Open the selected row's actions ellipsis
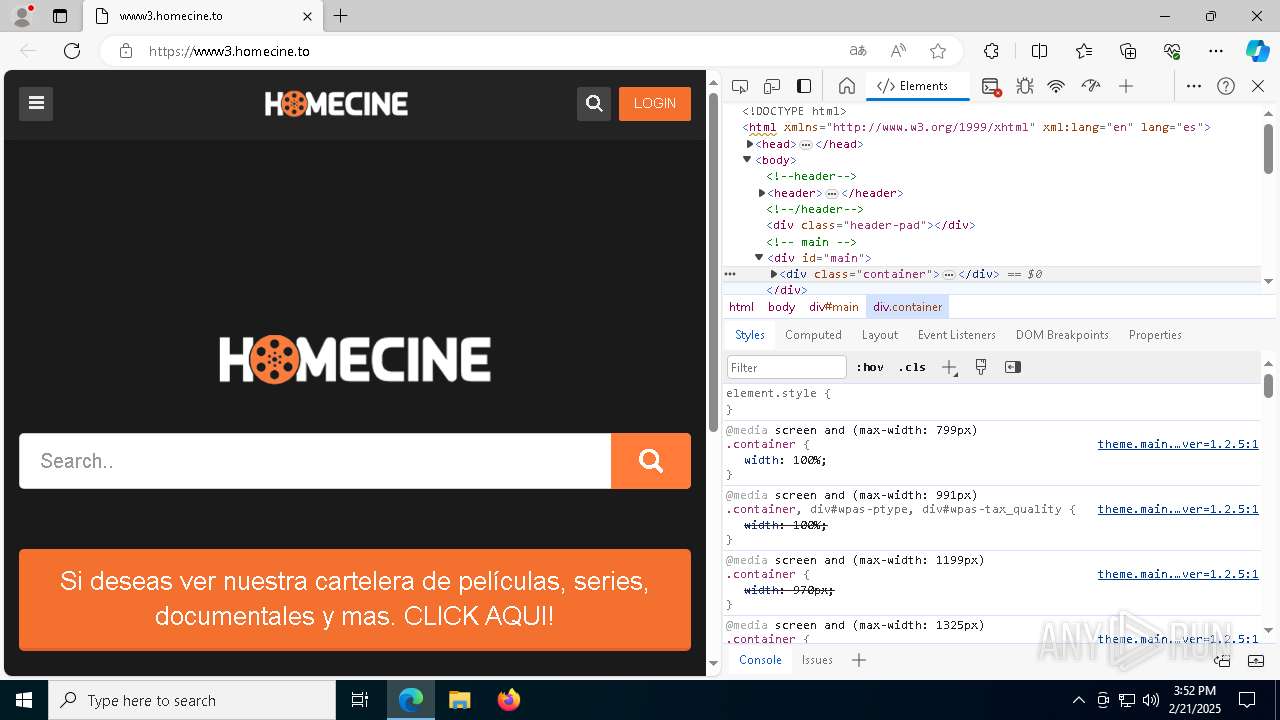Image resolution: width=1280 pixels, height=720 pixels. (730, 274)
